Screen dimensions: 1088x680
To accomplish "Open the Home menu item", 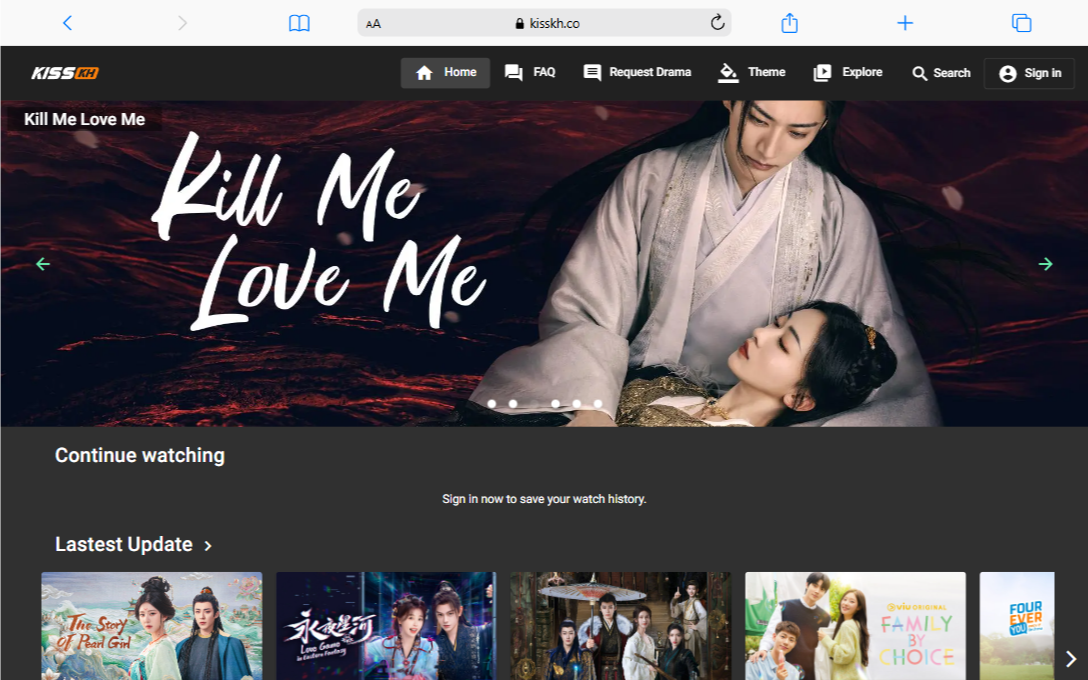I will (446, 73).
